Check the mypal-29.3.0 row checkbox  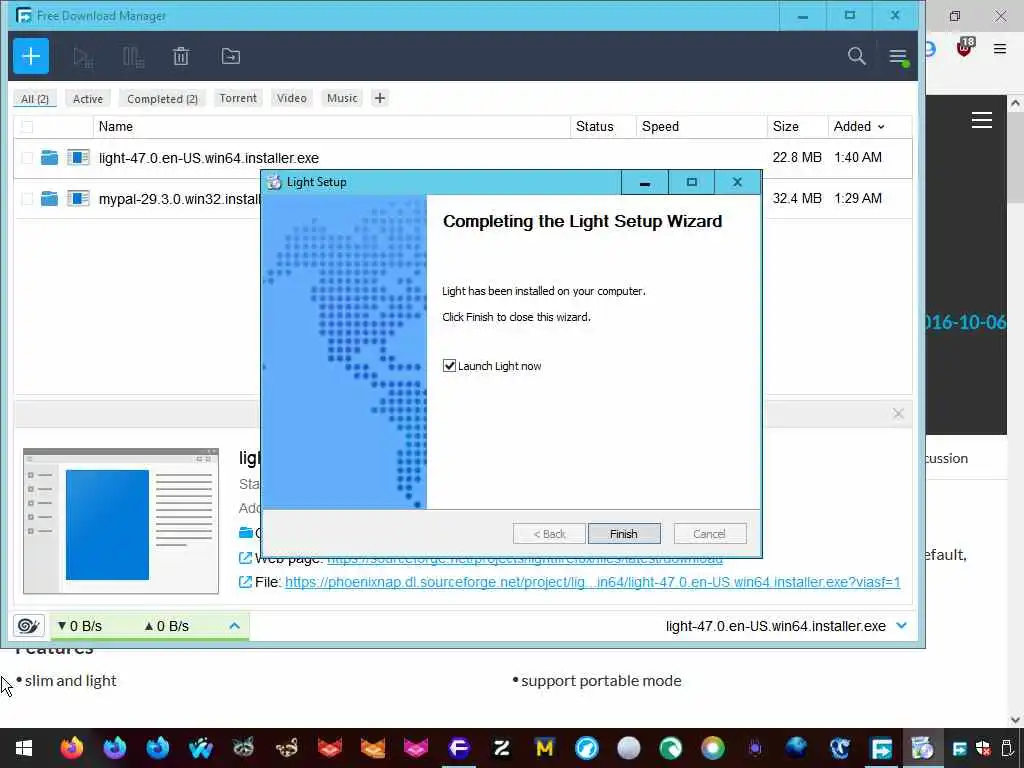(x=27, y=199)
